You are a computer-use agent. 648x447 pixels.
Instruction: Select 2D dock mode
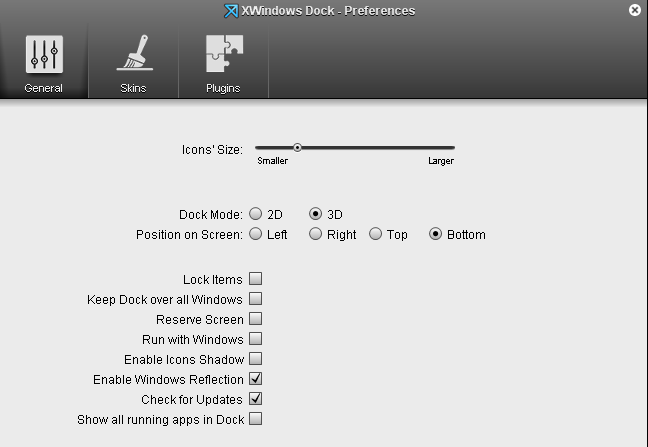pos(256,214)
